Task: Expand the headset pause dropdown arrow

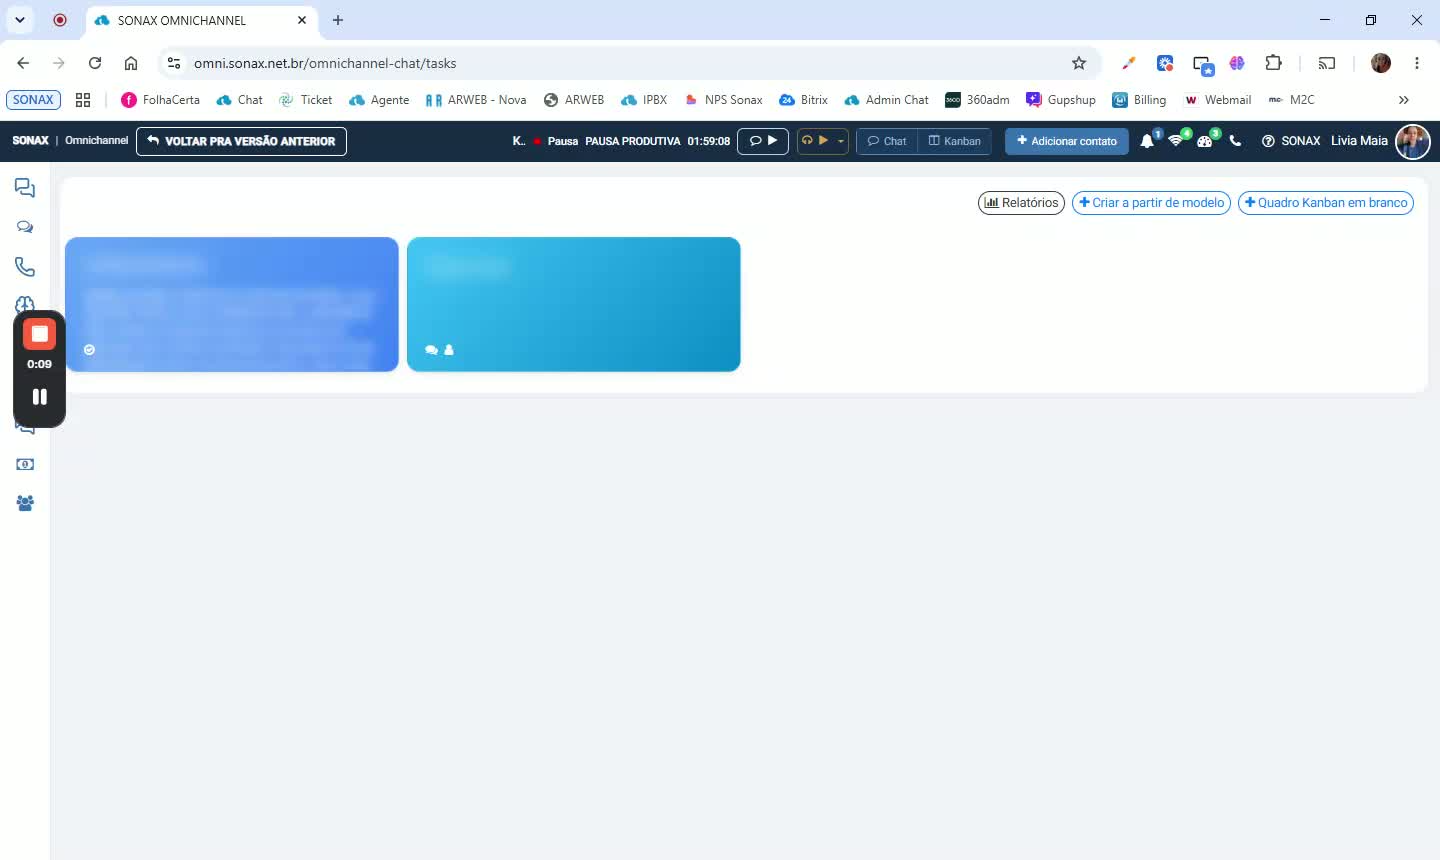Action: [x=841, y=141]
